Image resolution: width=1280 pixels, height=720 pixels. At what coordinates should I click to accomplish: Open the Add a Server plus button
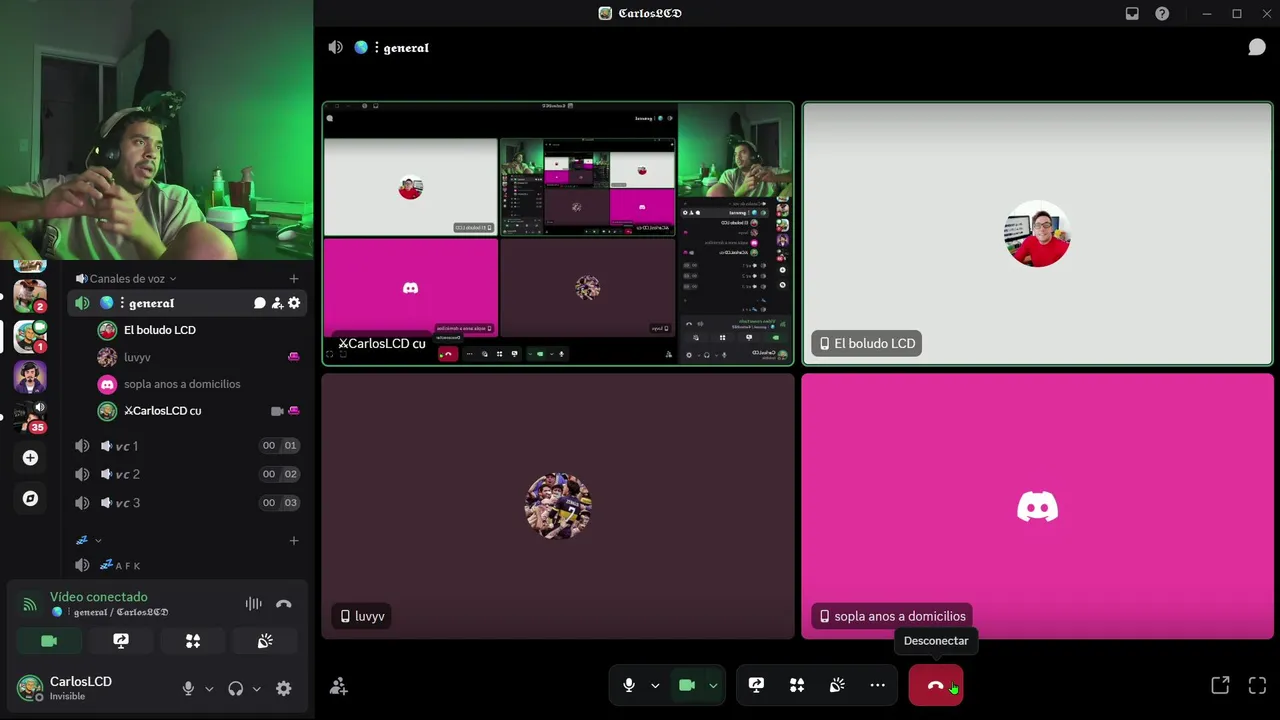tap(30, 458)
